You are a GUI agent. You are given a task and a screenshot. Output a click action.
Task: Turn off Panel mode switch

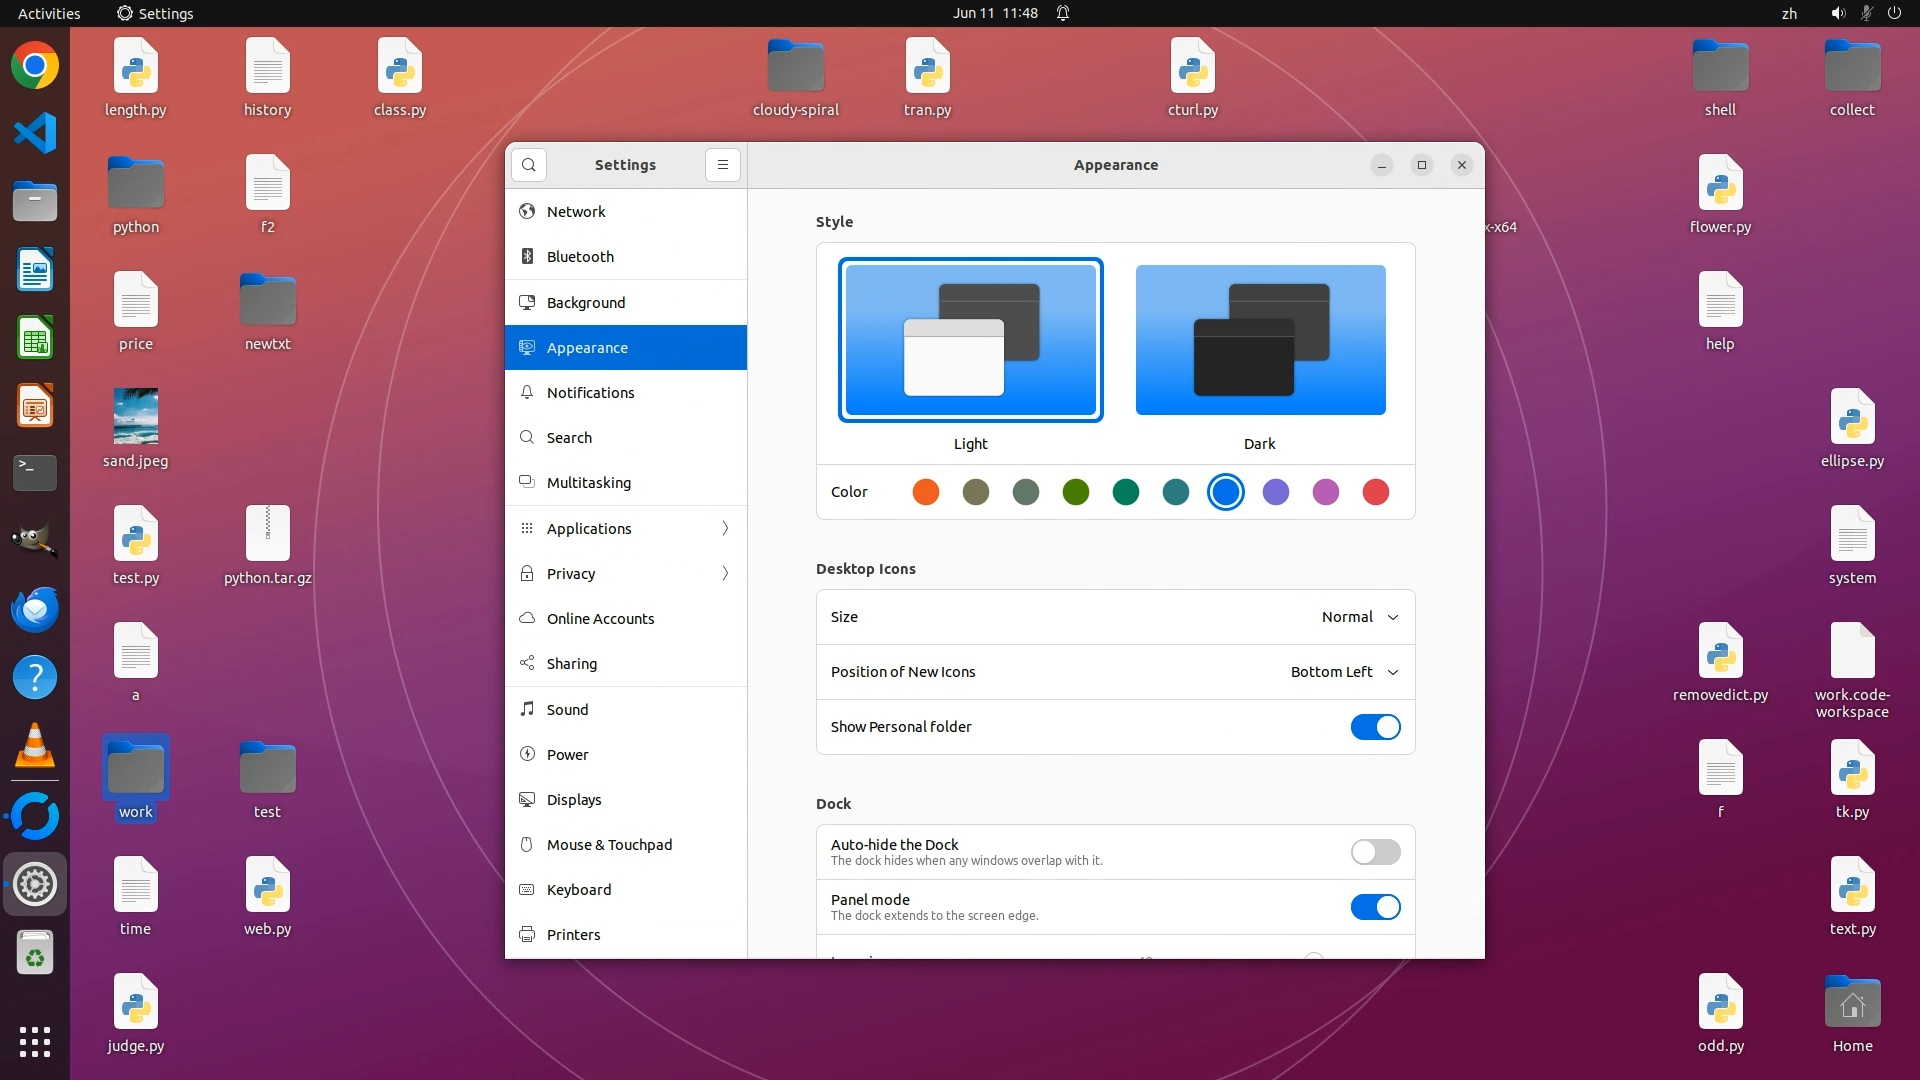point(1375,907)
